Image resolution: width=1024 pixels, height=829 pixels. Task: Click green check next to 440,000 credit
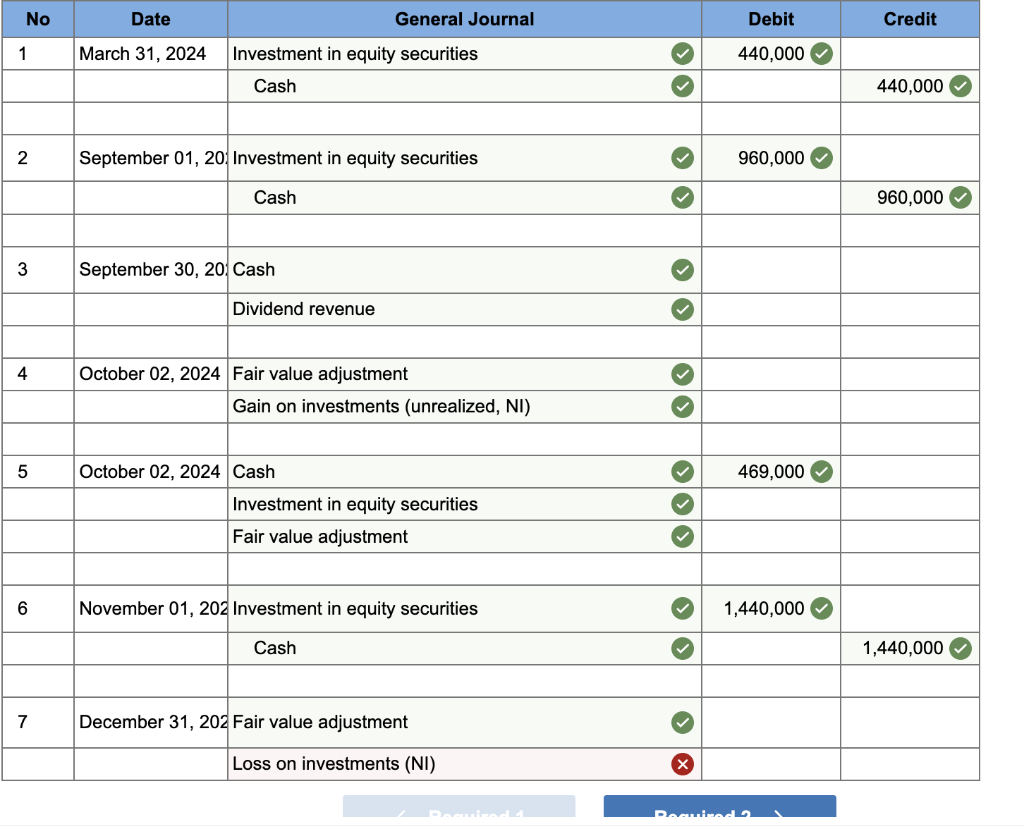coord(960,86)
